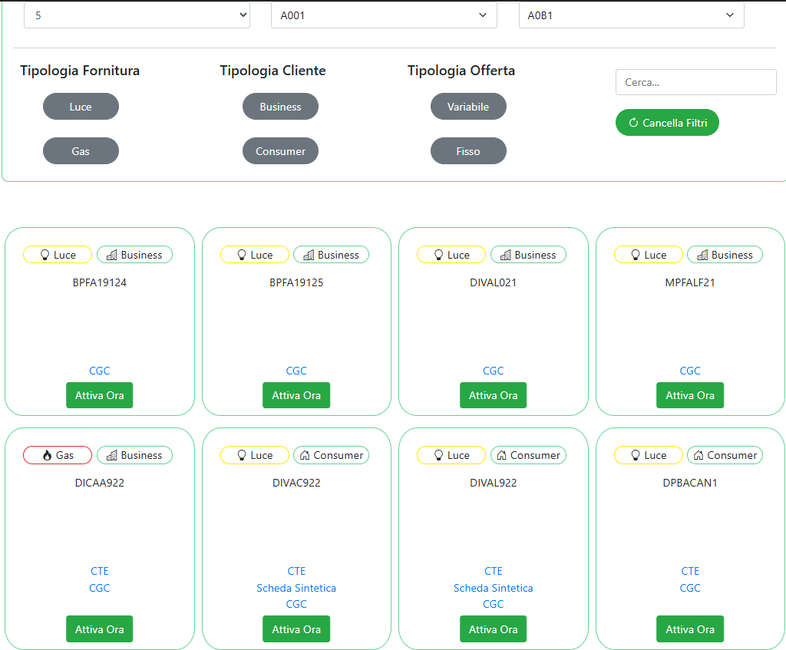The height and width of the screenshot is (650, 786).
Task: Activate the DPBACAN1 offer with Attiva Ora
Action: [690, 629]
